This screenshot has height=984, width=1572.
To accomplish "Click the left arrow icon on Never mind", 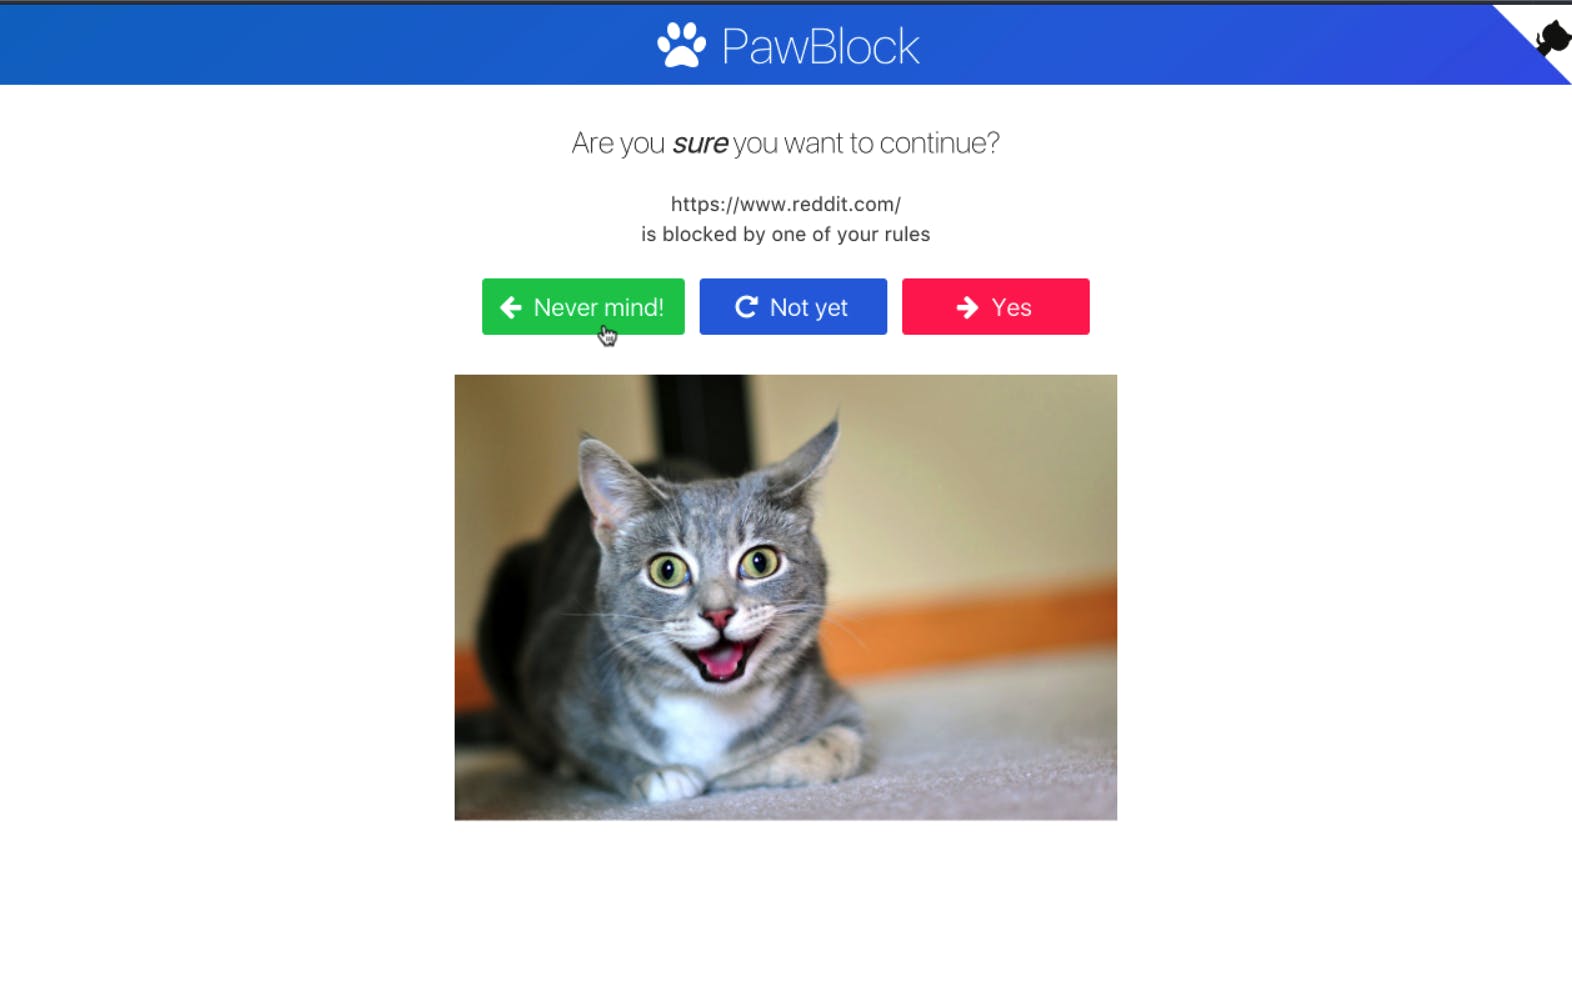I will [x=511, y=307].
